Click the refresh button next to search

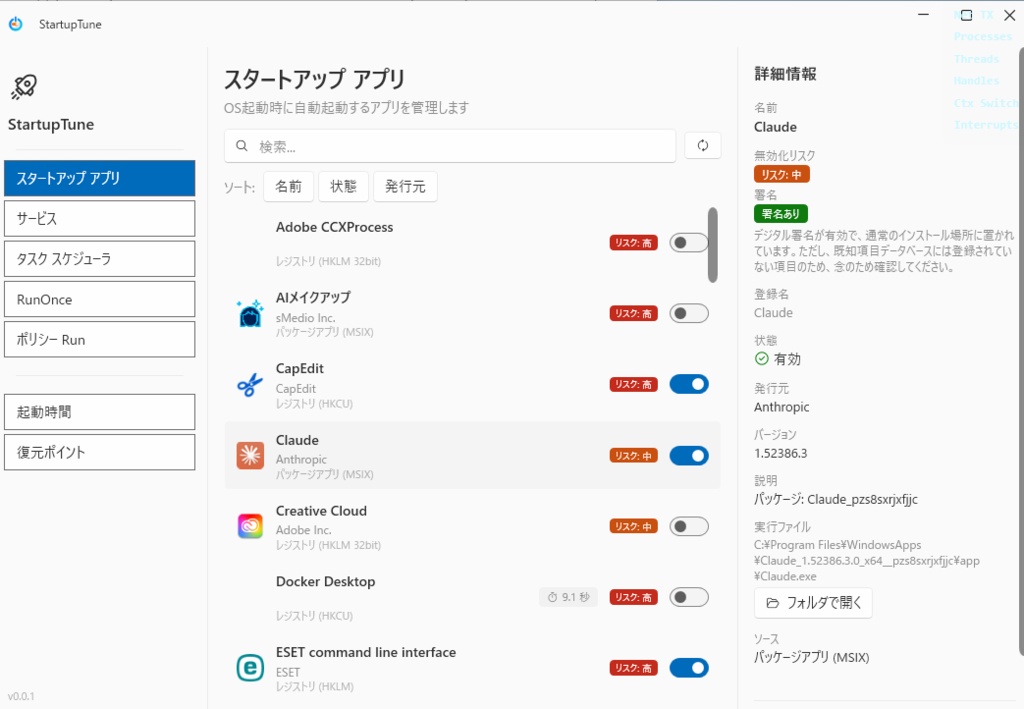[x=703, y=146]
